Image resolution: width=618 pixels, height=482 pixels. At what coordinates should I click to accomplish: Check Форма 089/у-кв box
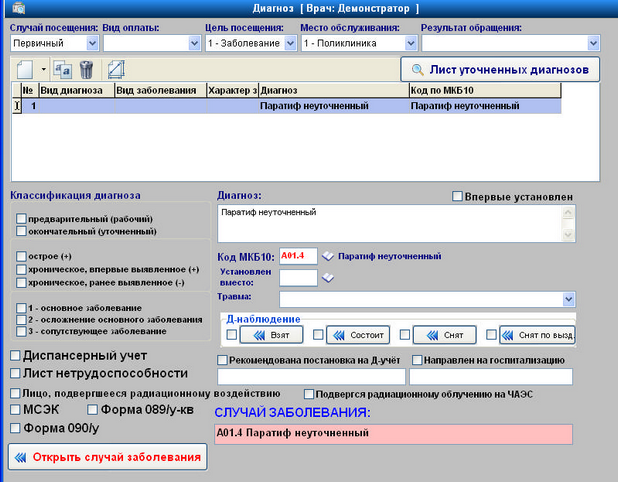(92, 409)
